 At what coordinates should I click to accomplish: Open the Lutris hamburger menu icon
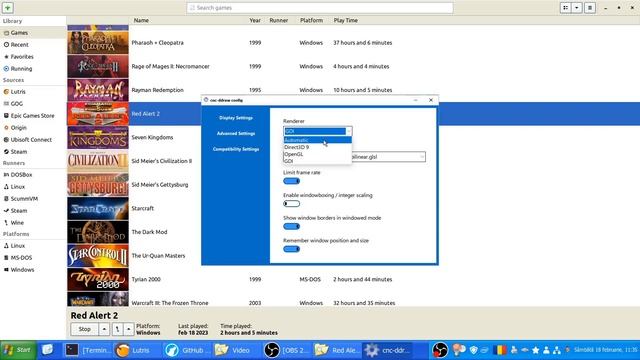tap(590, 7)
